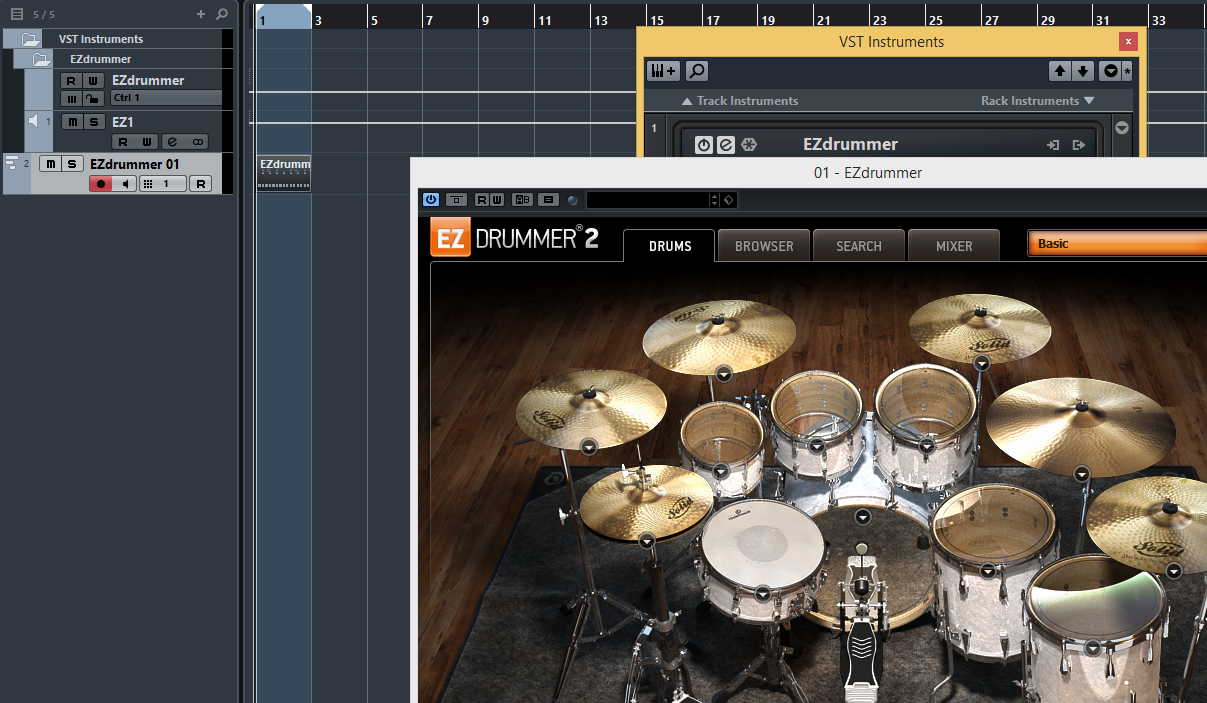Switch A/B settings in the plugin header

[522, 200]
